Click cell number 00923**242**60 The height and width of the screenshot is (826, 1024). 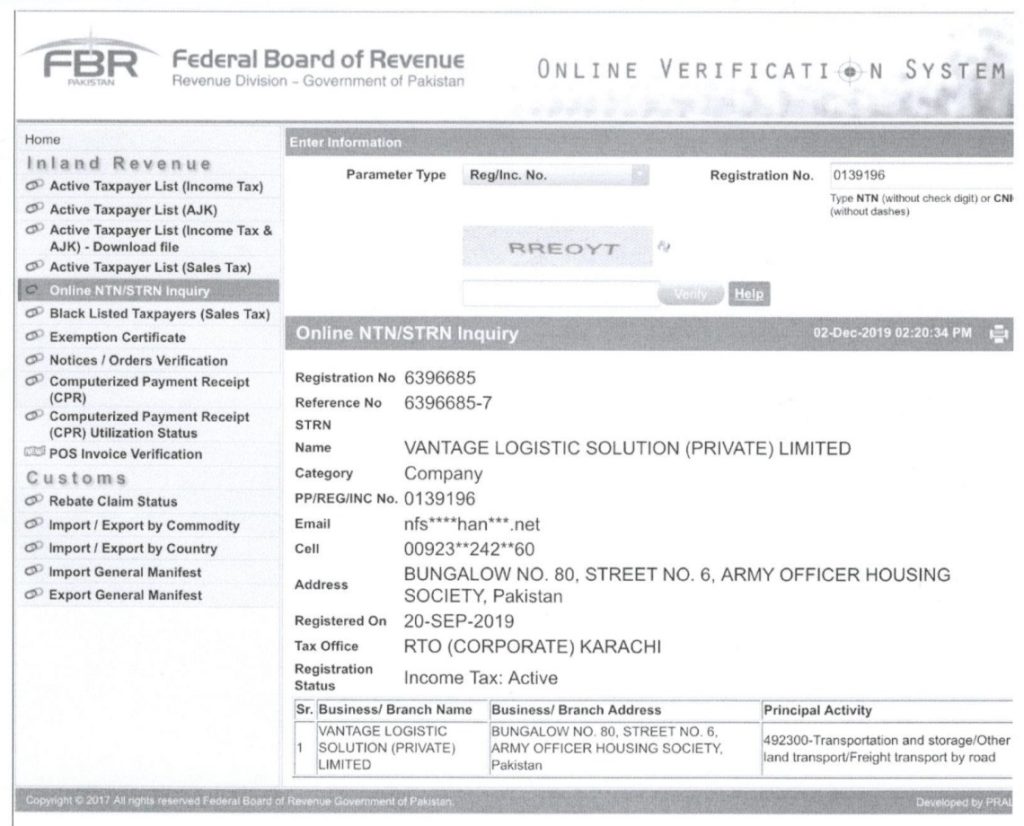point(469,549)
